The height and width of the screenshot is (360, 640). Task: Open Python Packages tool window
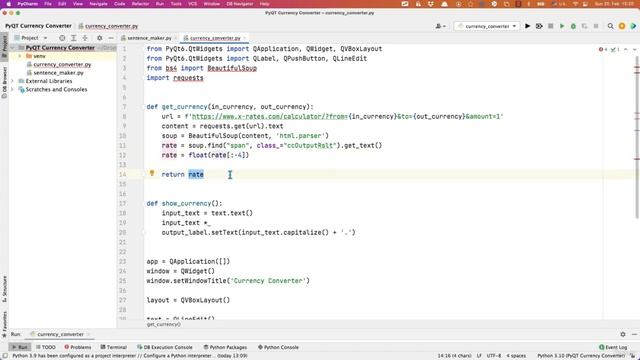click(225, 347)
